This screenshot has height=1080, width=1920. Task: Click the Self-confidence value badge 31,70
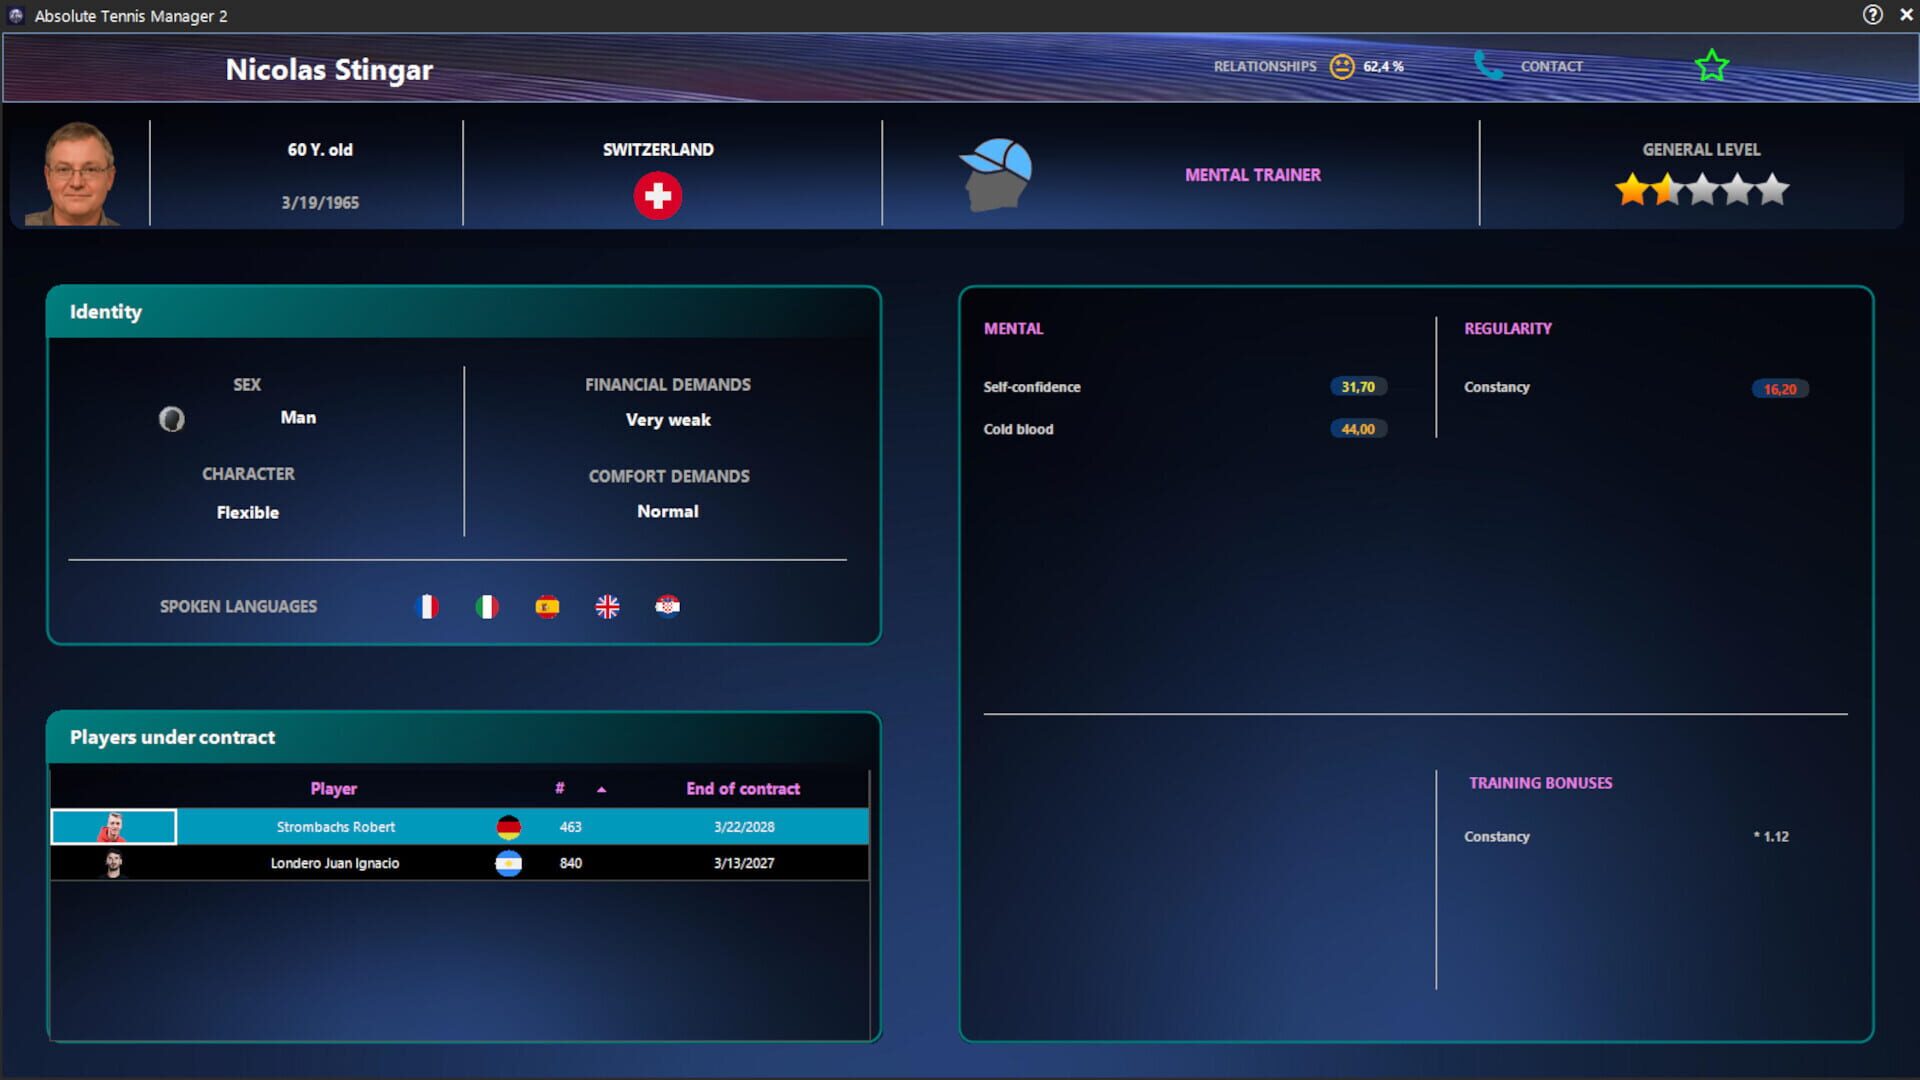pyautogui.click(x=1356, y=387)
